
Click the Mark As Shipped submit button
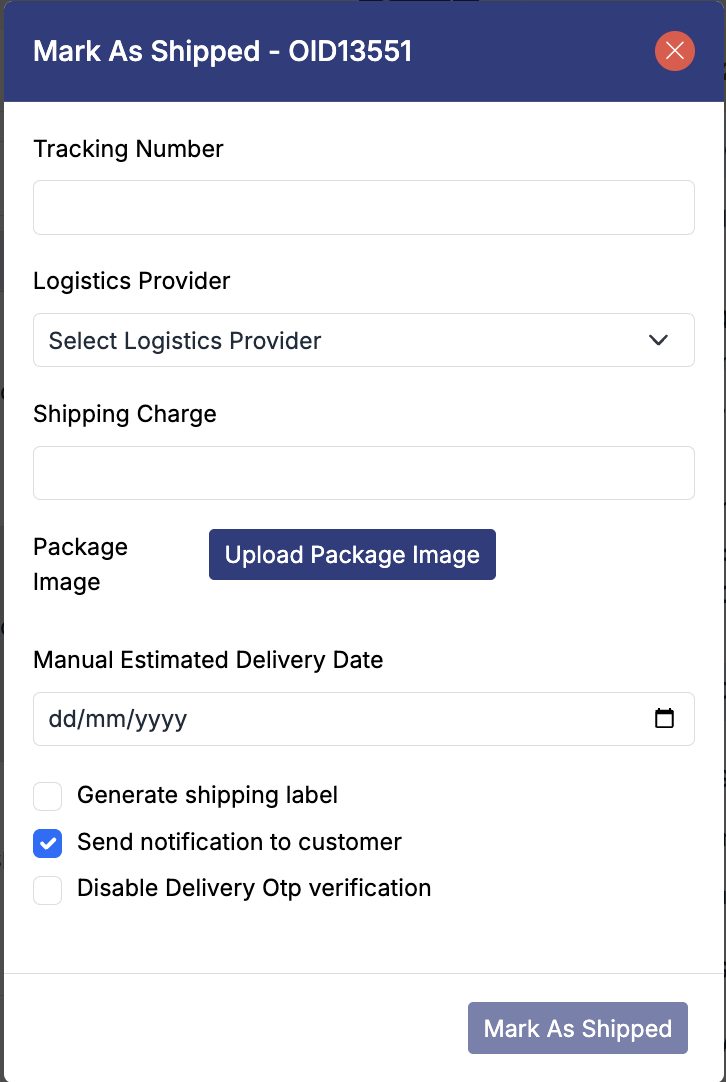(x=577, y=1028)
